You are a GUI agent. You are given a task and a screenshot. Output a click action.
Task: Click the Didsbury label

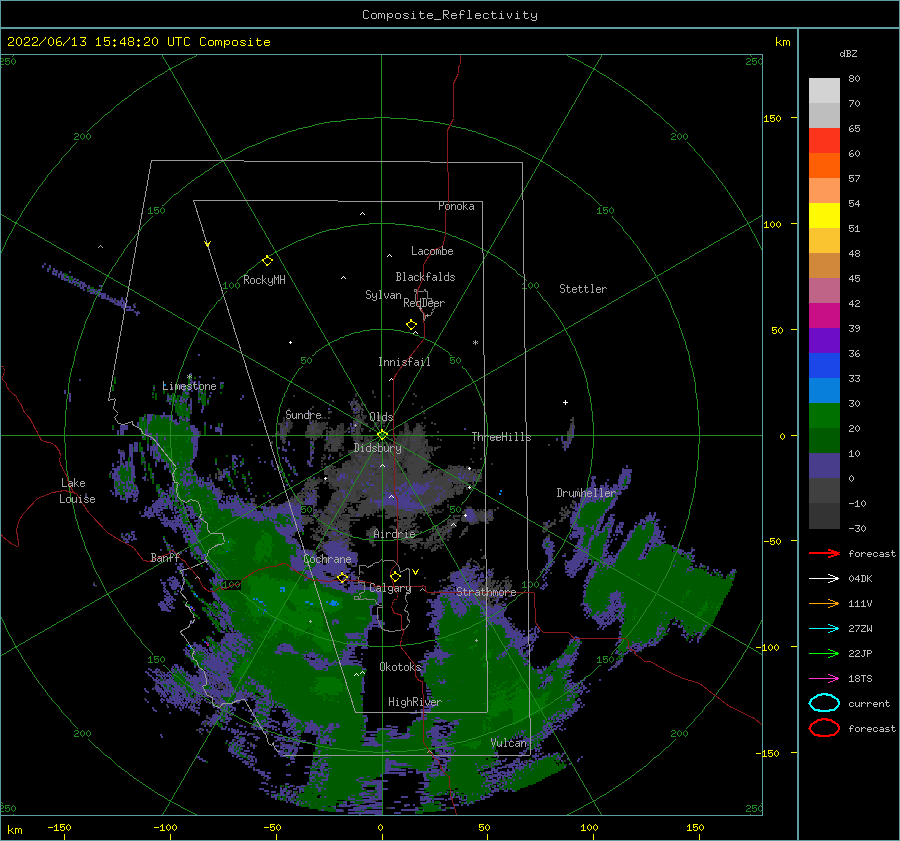[378, 448]
